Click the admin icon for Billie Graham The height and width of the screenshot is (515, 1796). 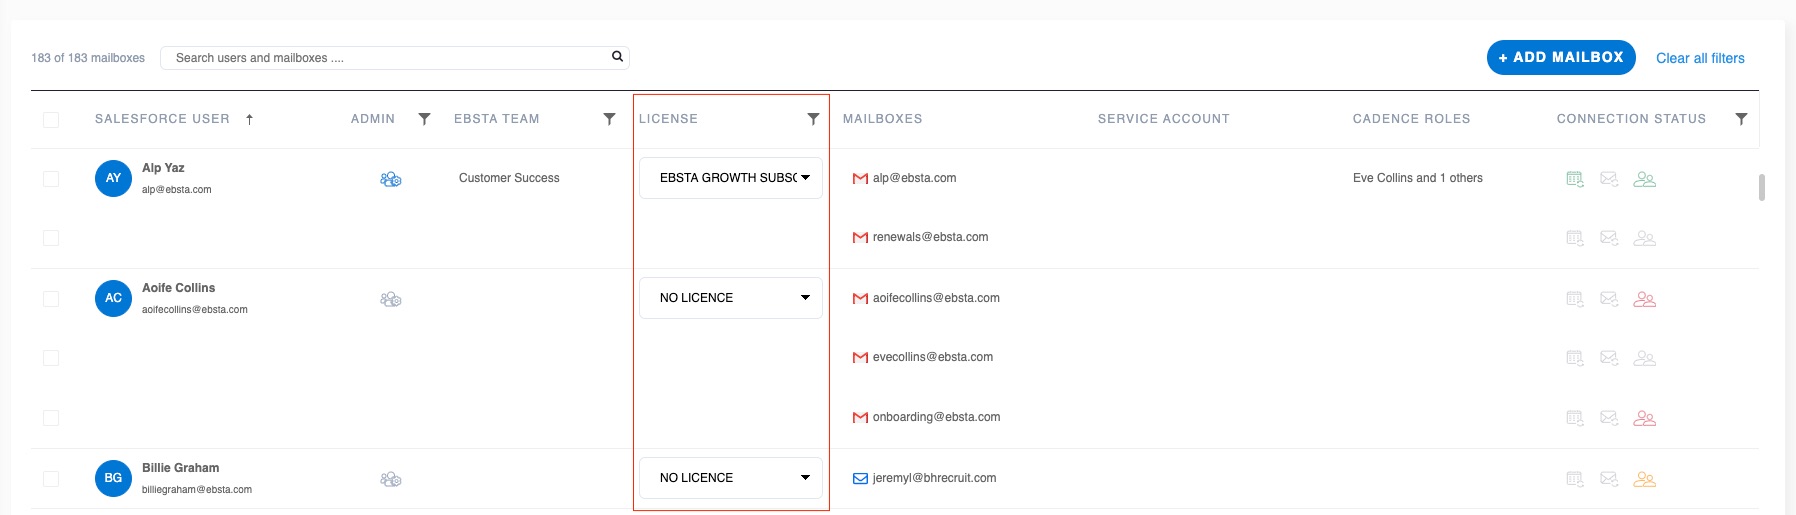tap(390, 479)
